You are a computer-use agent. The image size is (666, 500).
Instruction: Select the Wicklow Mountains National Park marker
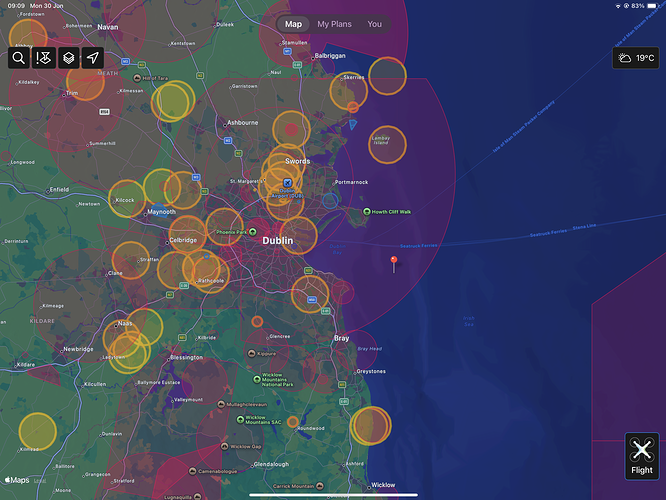tap(257, 379)
